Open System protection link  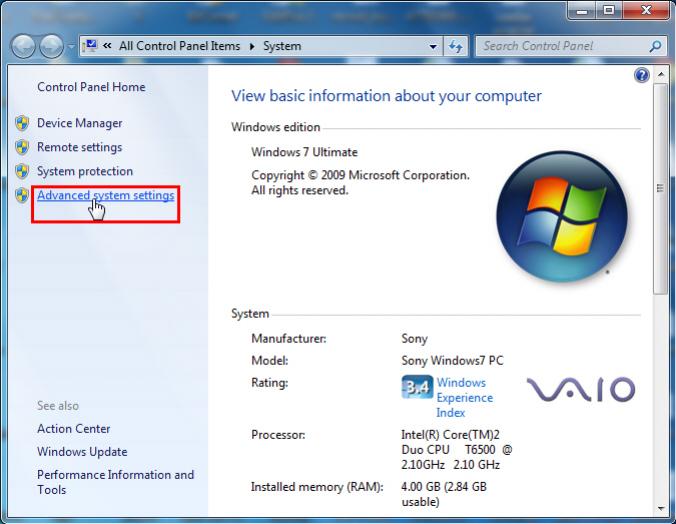(x=85, y=171)
